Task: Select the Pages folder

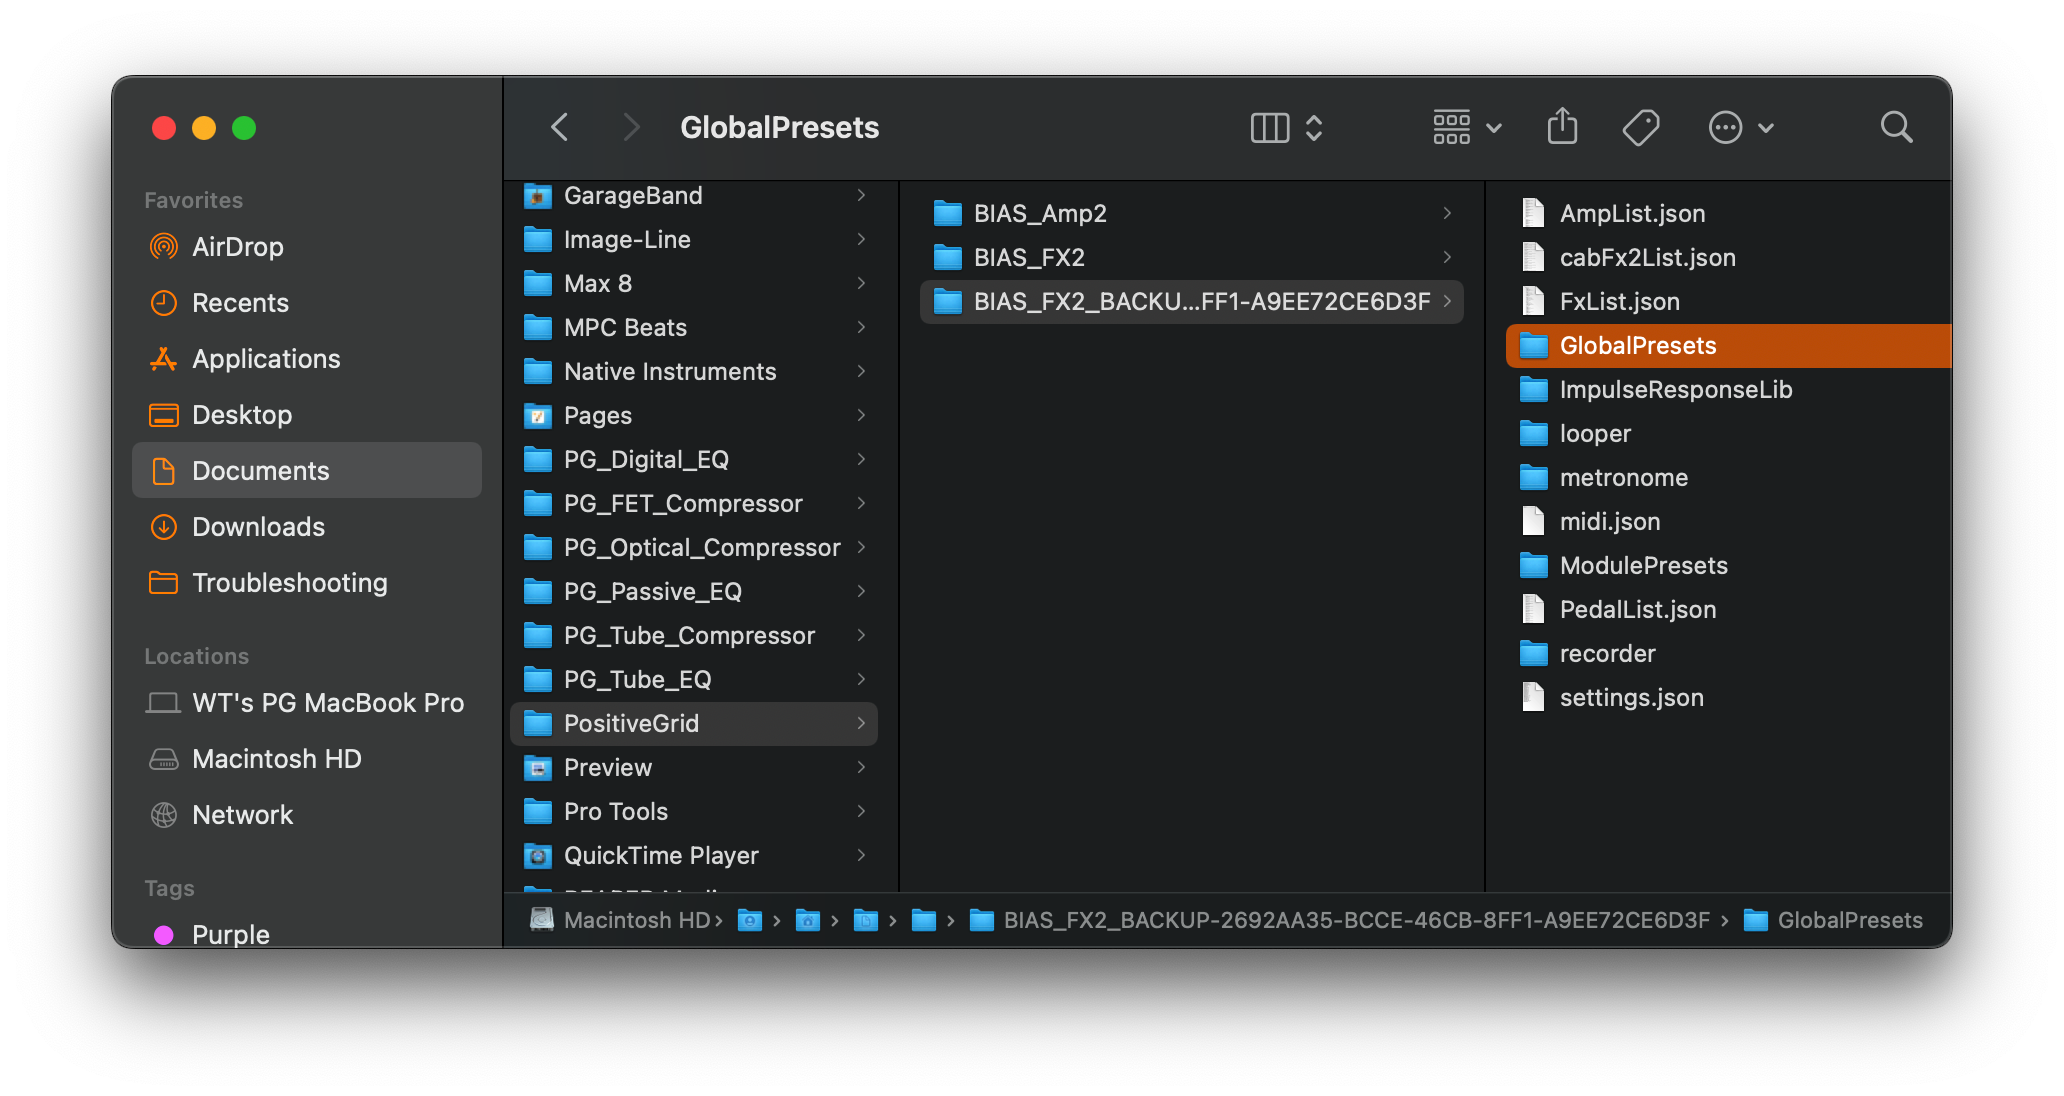Action: (x=694, y=415)
